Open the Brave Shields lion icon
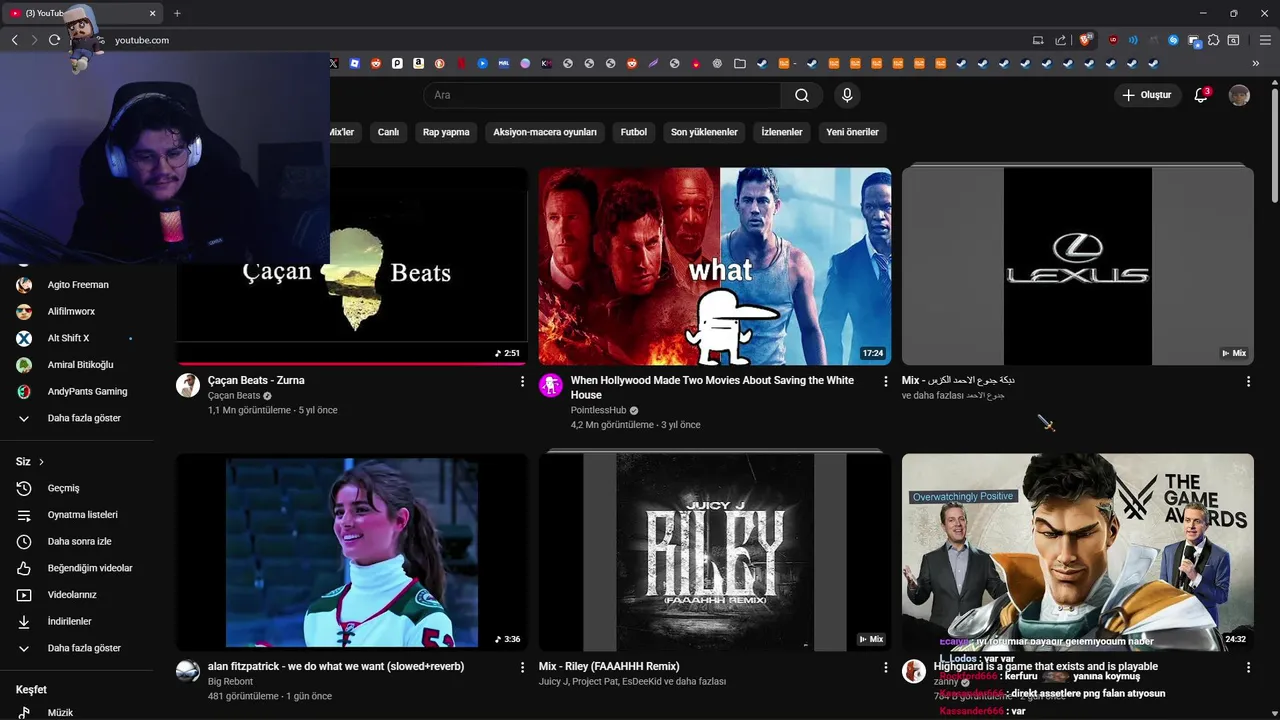The image size is (1280, 720). tap(1085, 40)
